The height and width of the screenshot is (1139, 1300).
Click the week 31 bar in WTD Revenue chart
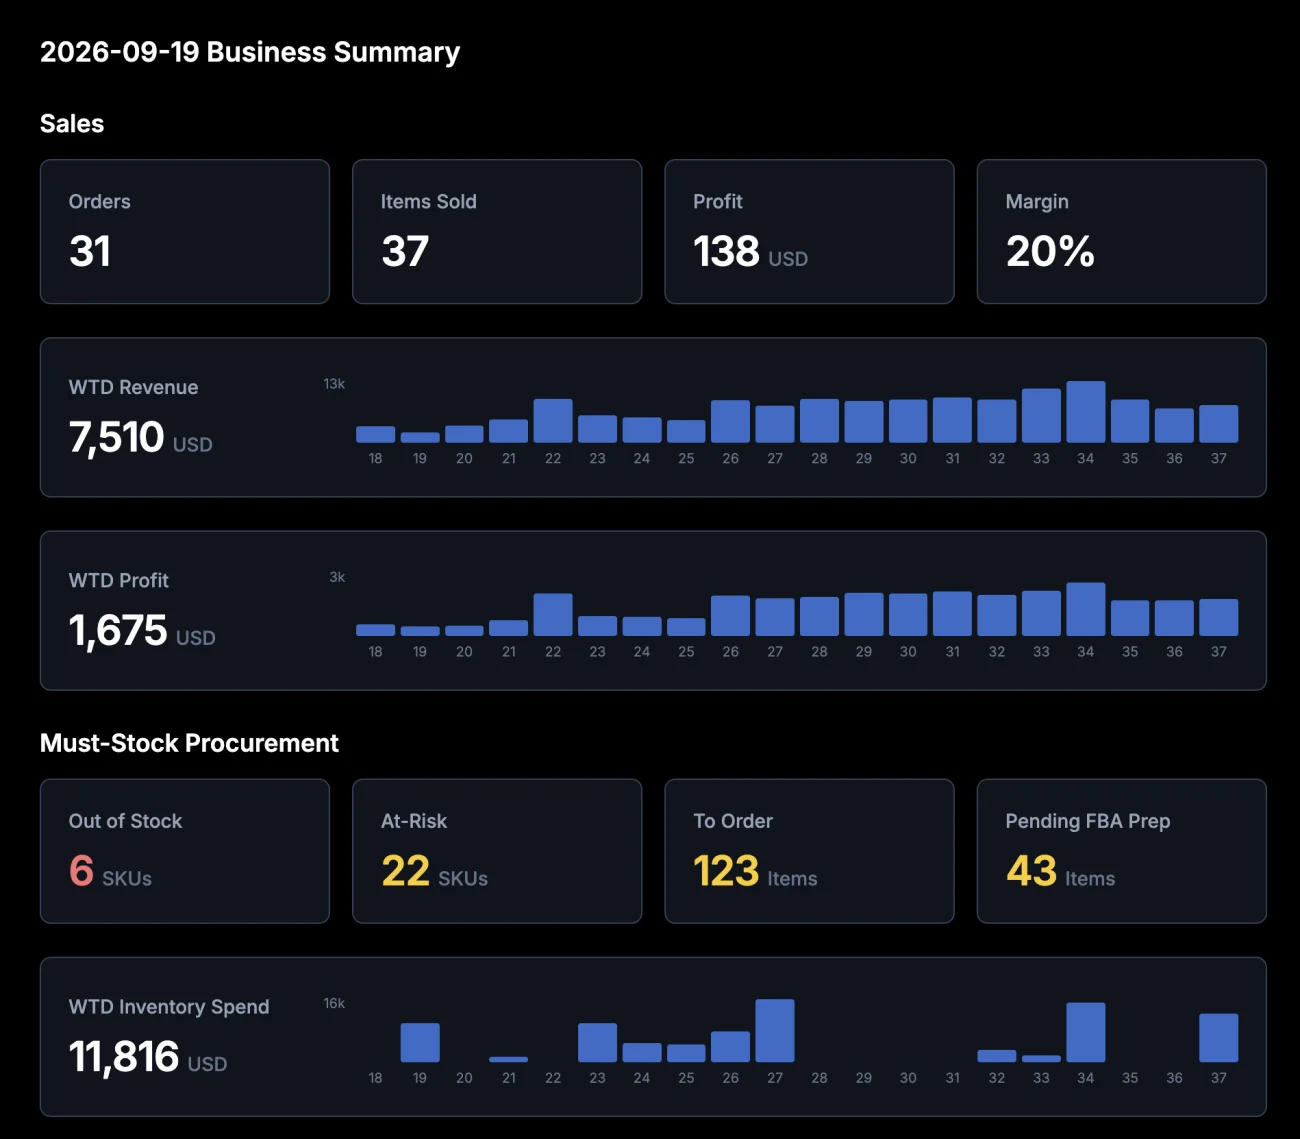pyautogui.click(x=952, y=420)
